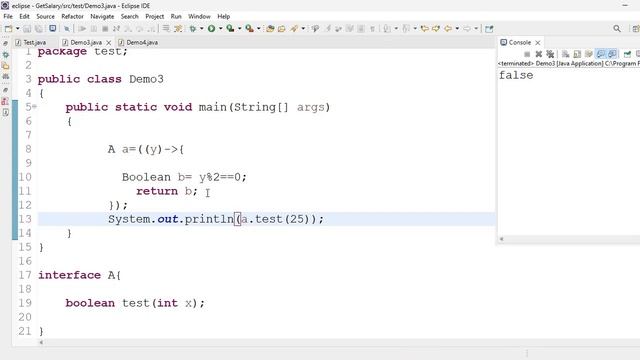
Task: Click Remove All Terminated Launches icon
Action: point(550,54)
